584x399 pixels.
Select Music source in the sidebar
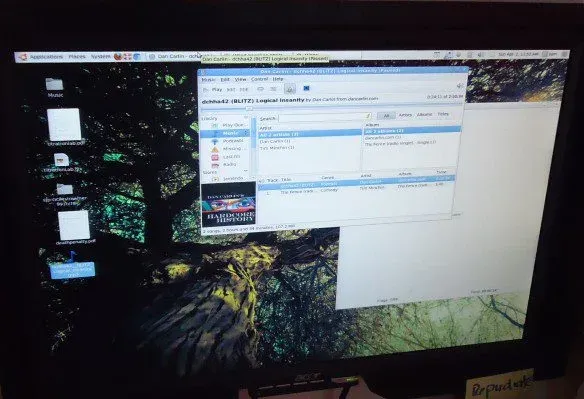pyautogui.click(x=225, y=133)
